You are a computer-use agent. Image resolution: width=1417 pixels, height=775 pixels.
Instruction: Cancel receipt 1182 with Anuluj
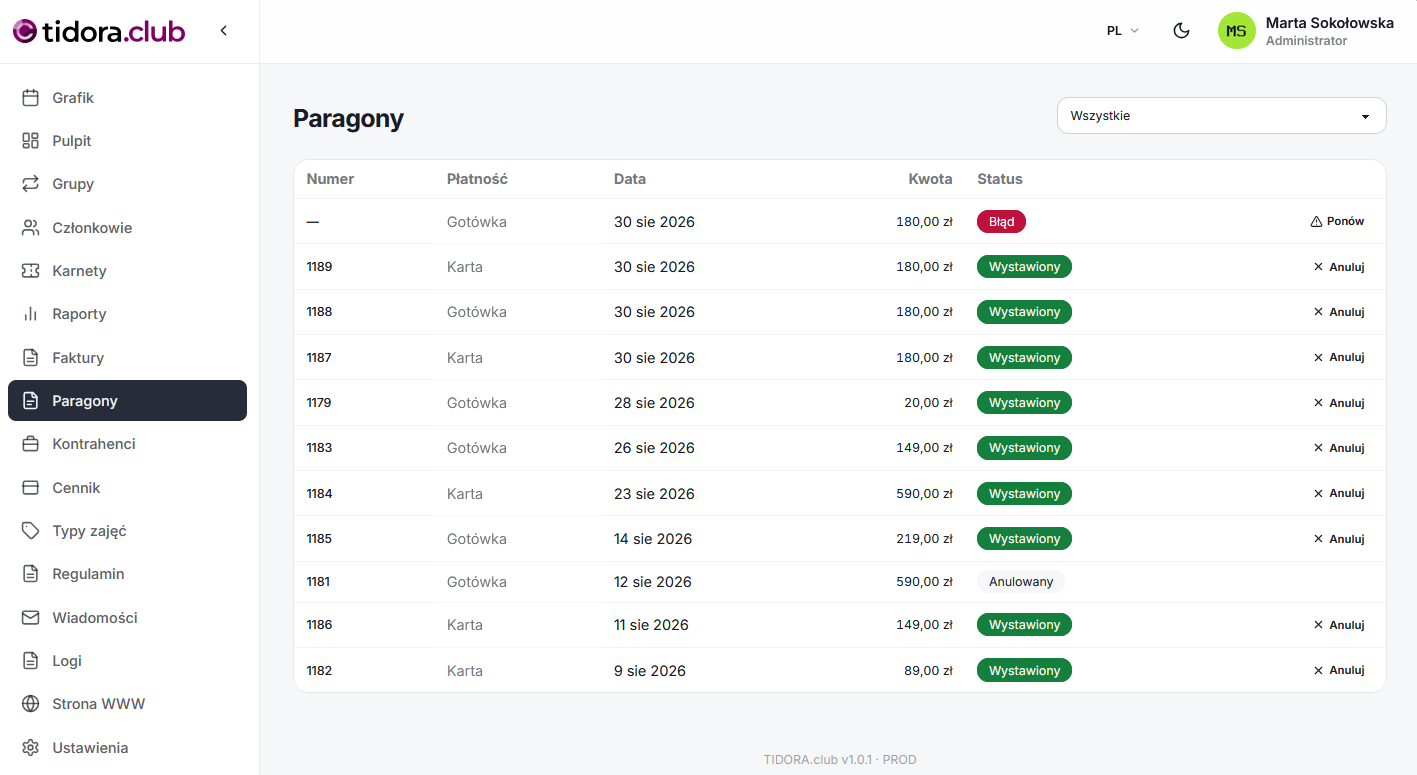click(1338, 671)
